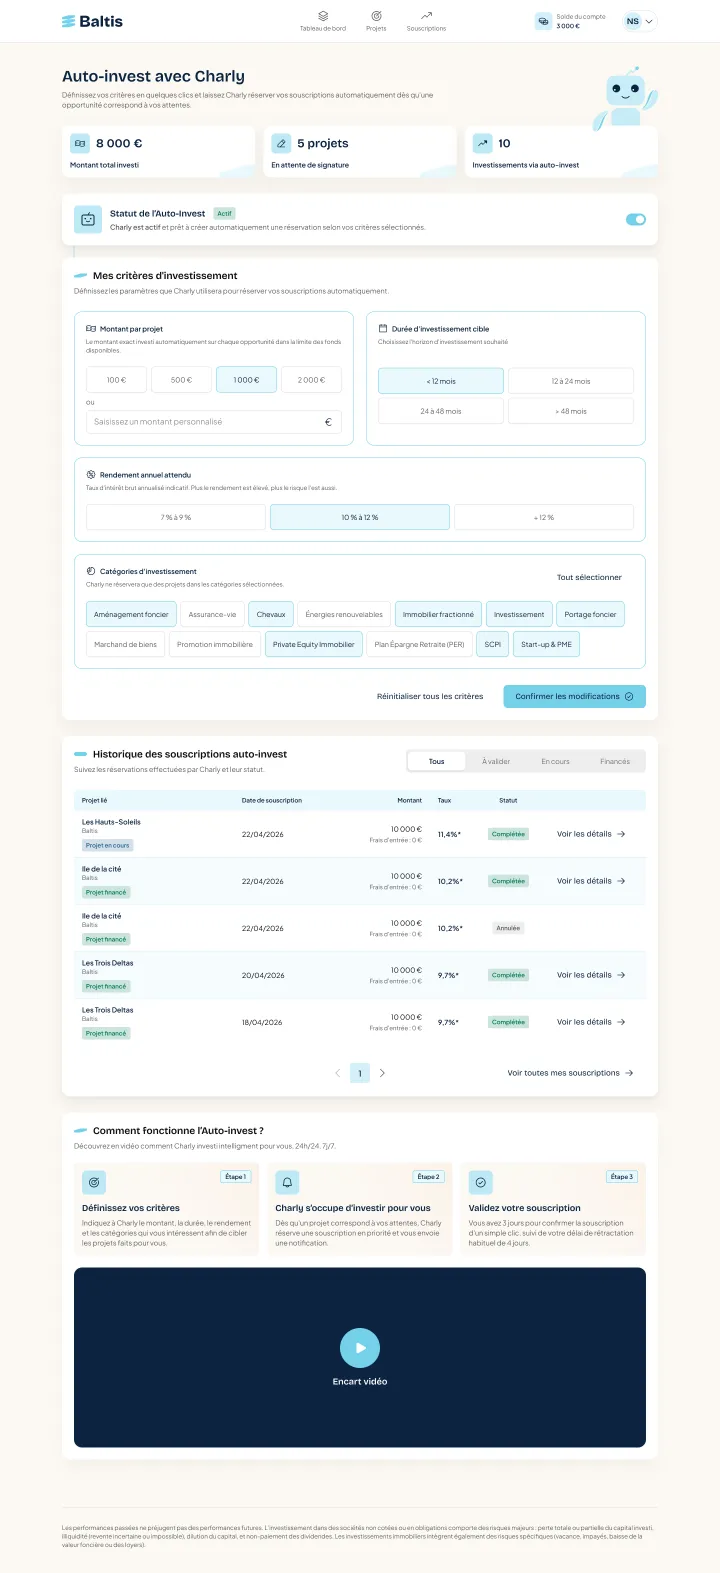The image size is (720, 1573).
Task: Toggle Portage foncier category
Action: pos(590,615)
